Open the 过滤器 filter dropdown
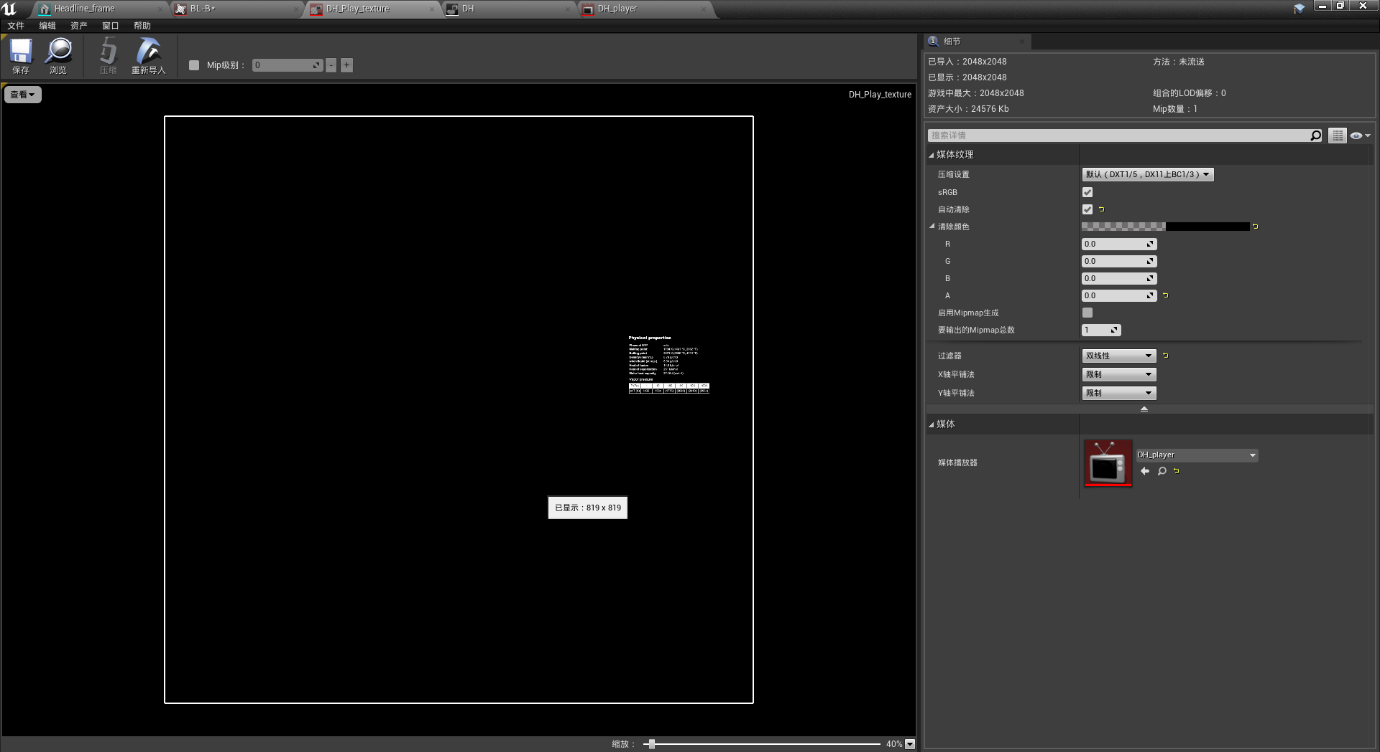This screenshot has width=1380, height=752. click(1119, 356)
